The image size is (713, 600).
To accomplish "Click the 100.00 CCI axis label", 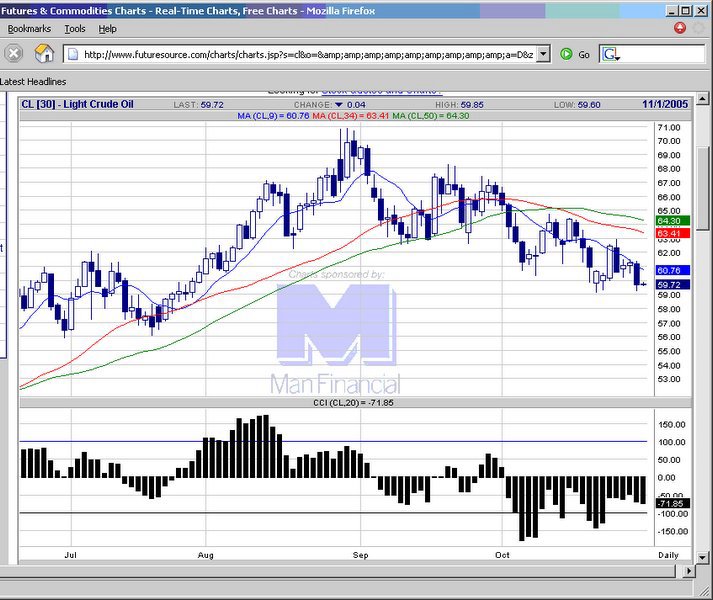I will click(x=672, y=442).
